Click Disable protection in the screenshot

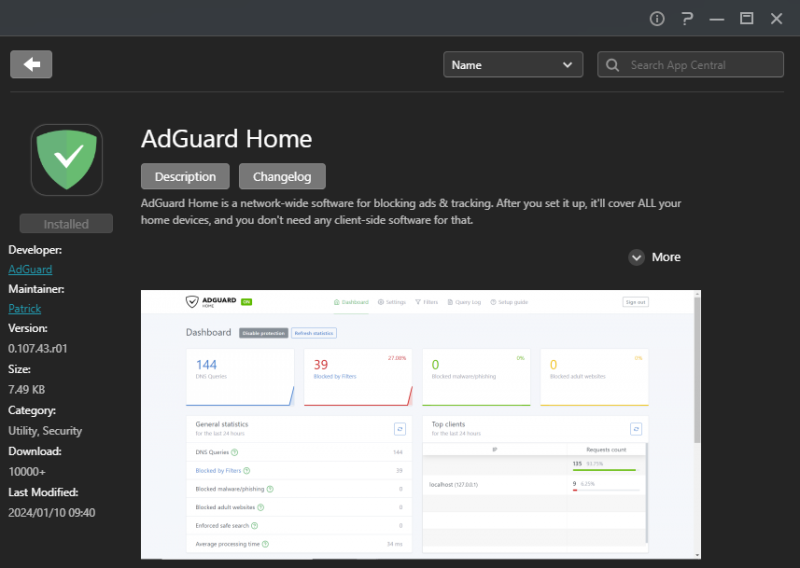(x=264, y=333)
